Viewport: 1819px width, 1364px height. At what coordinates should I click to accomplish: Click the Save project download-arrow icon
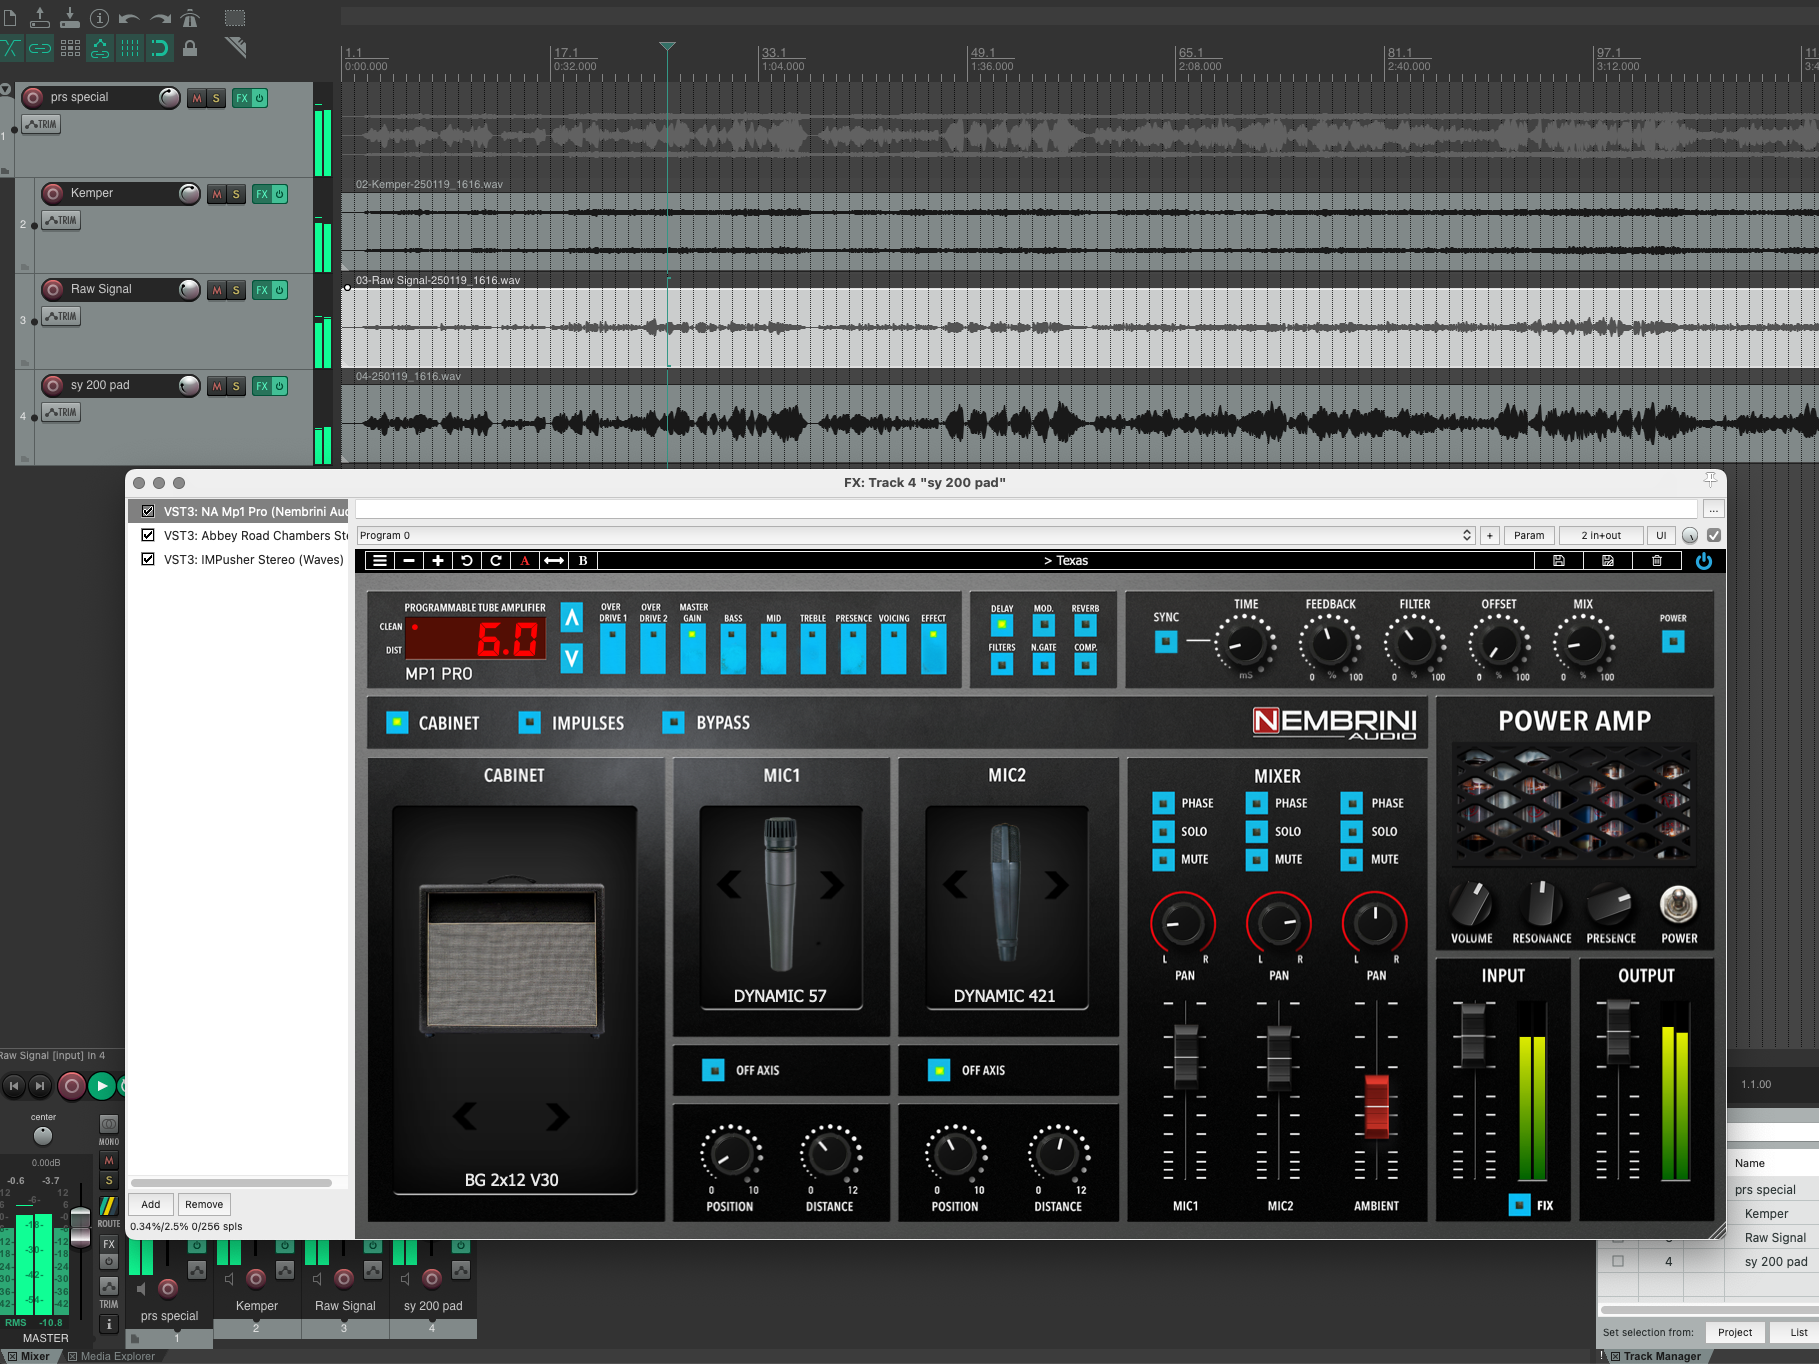(x=70, y=18)
